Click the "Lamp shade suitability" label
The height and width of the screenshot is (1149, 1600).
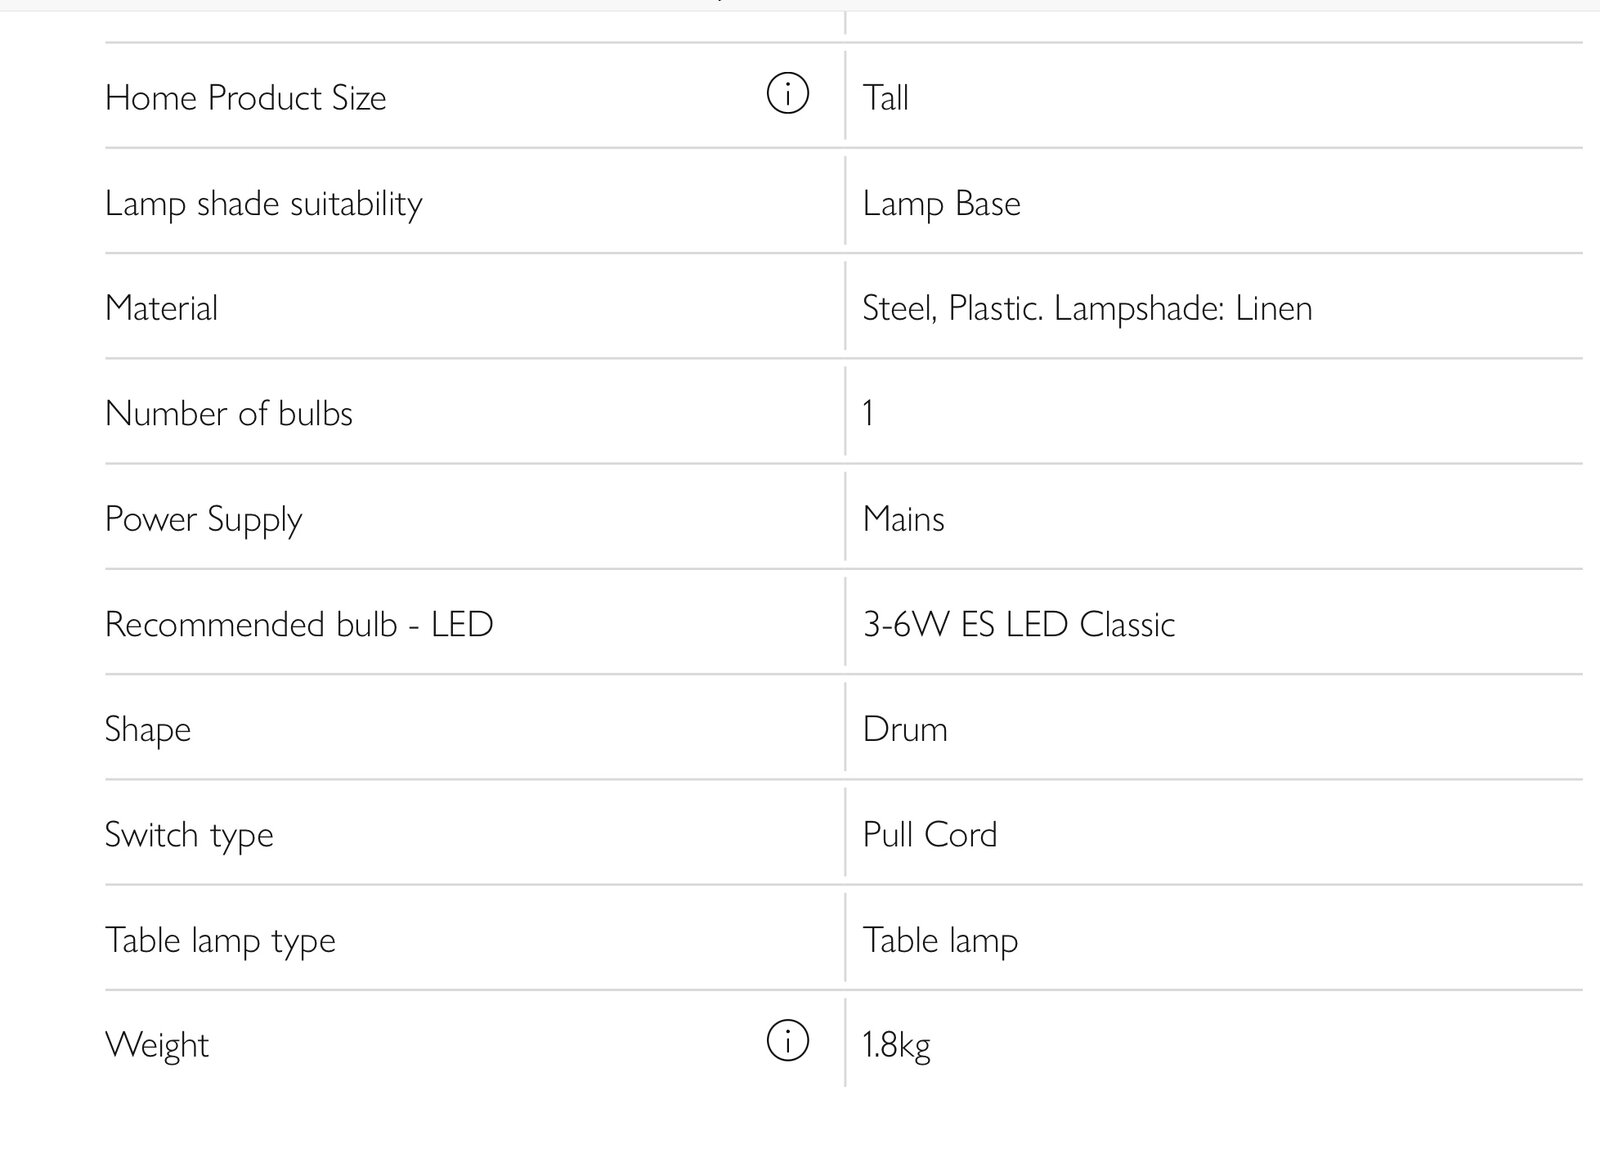click(263, 204)
